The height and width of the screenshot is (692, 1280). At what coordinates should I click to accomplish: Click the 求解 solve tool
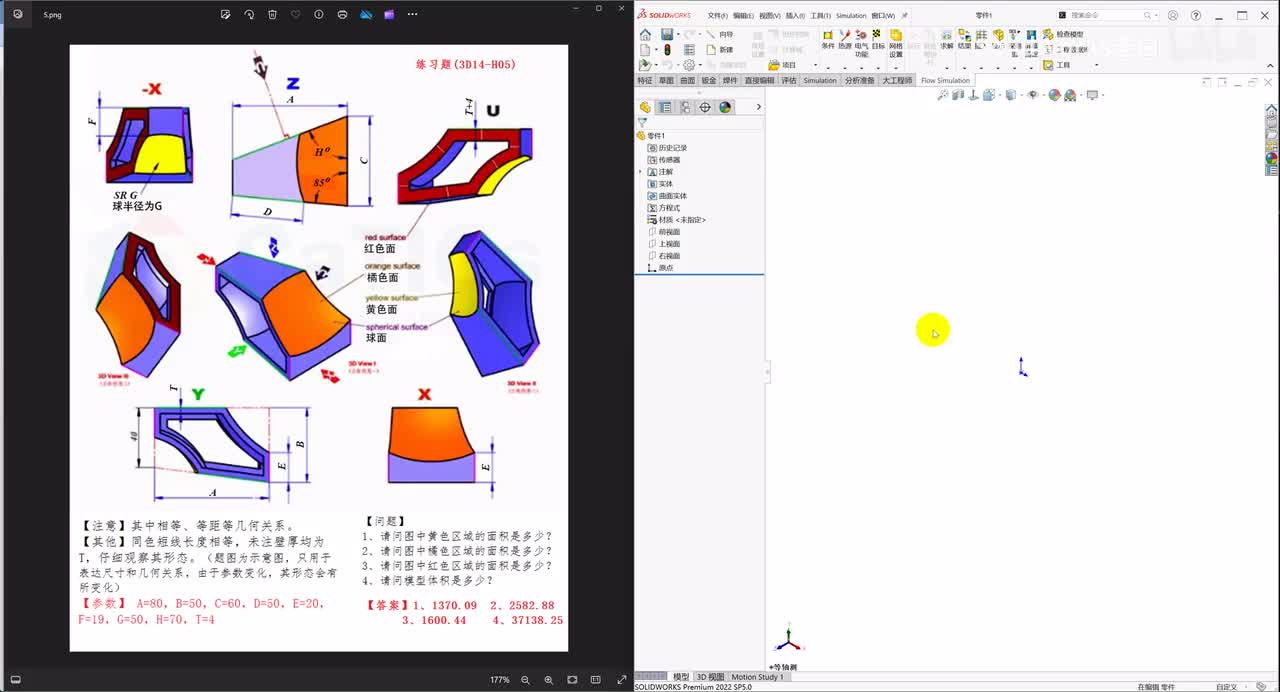tap(946, 40)
